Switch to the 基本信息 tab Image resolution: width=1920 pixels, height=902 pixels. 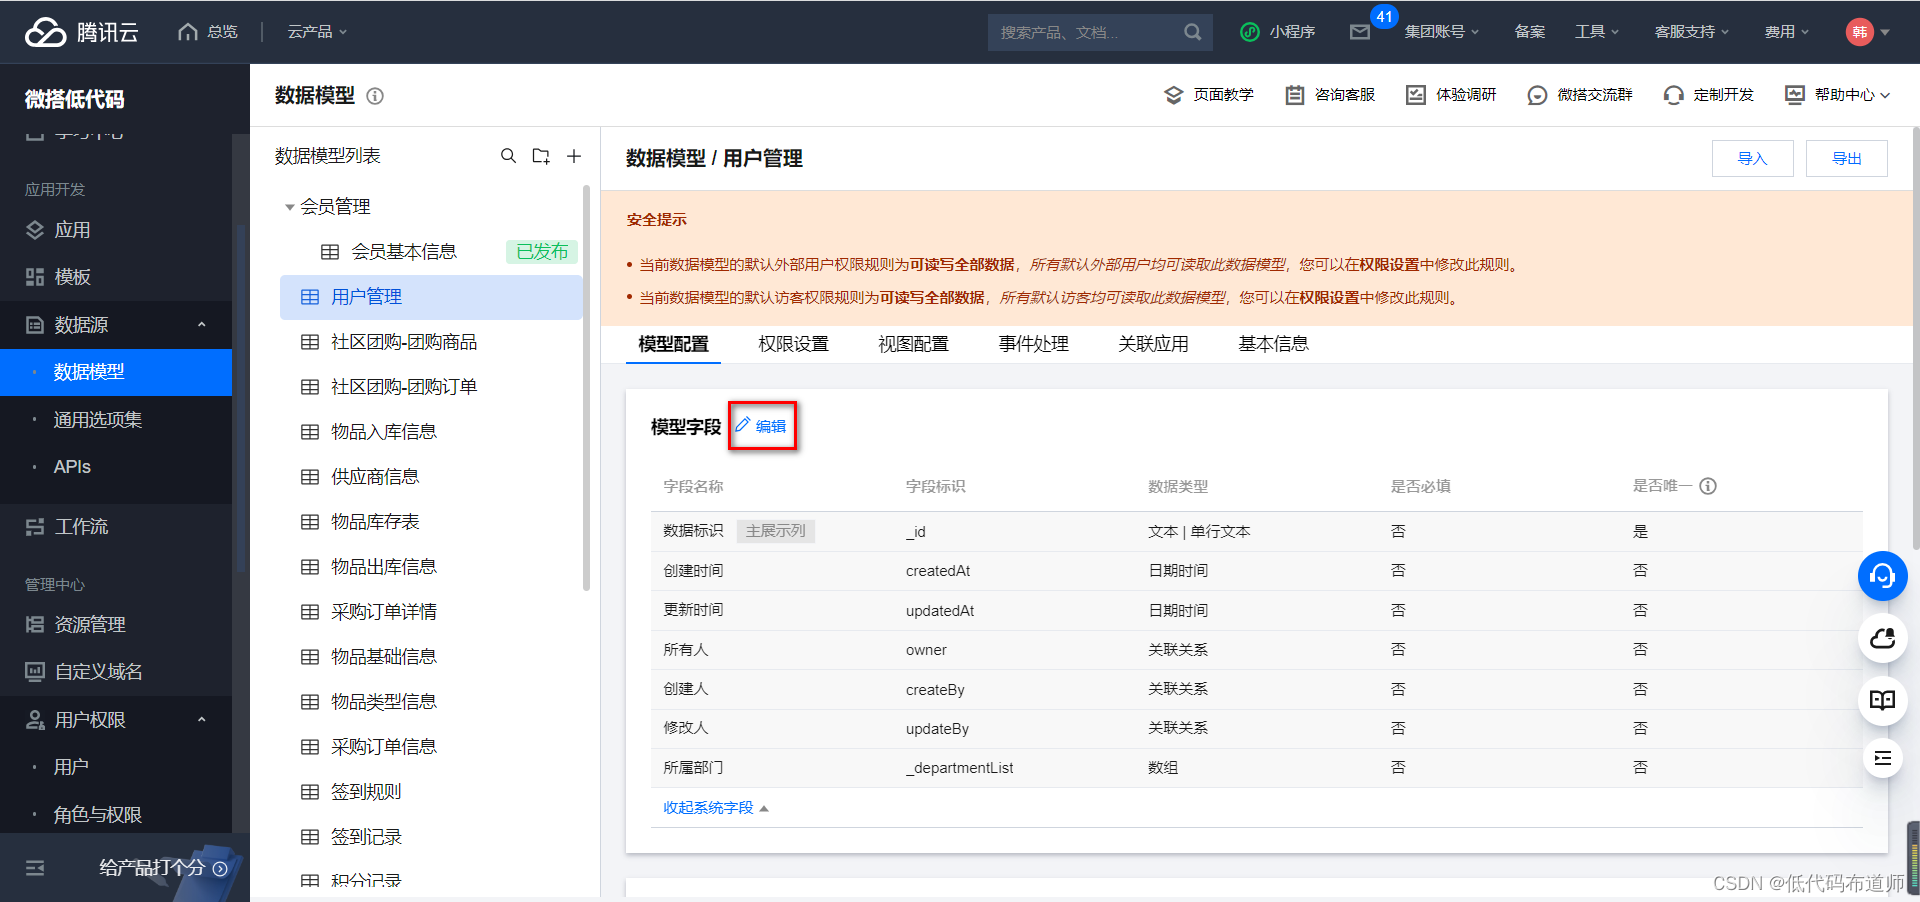[1273, 344]
